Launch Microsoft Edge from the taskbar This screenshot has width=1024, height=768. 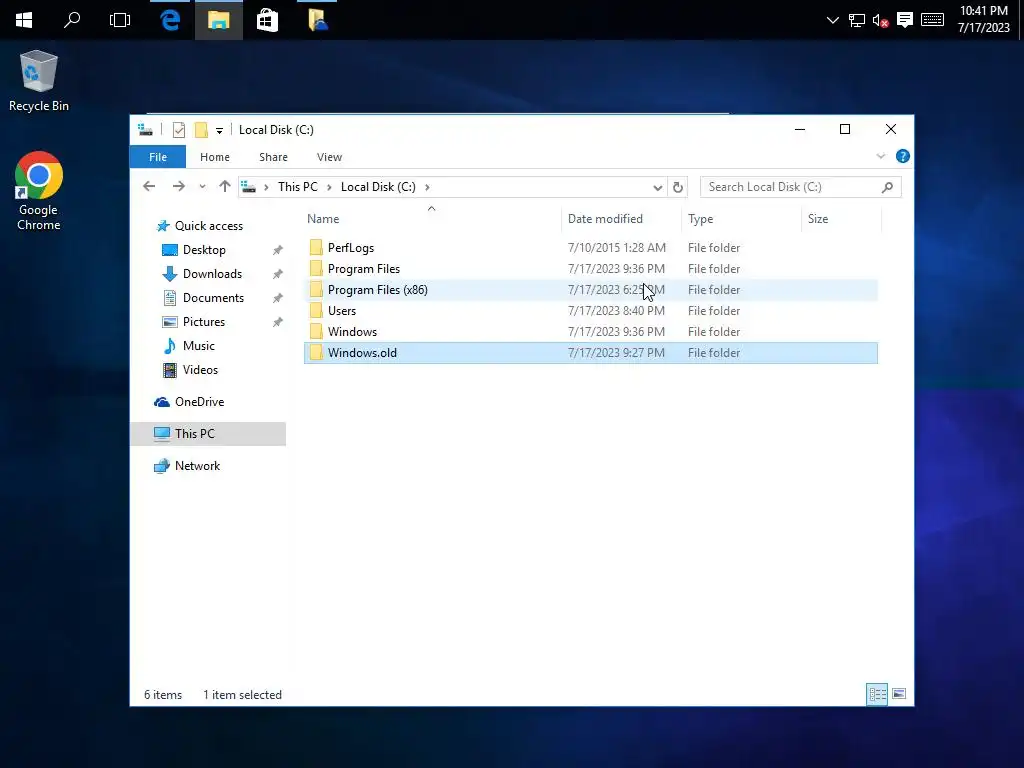[170, 20]
